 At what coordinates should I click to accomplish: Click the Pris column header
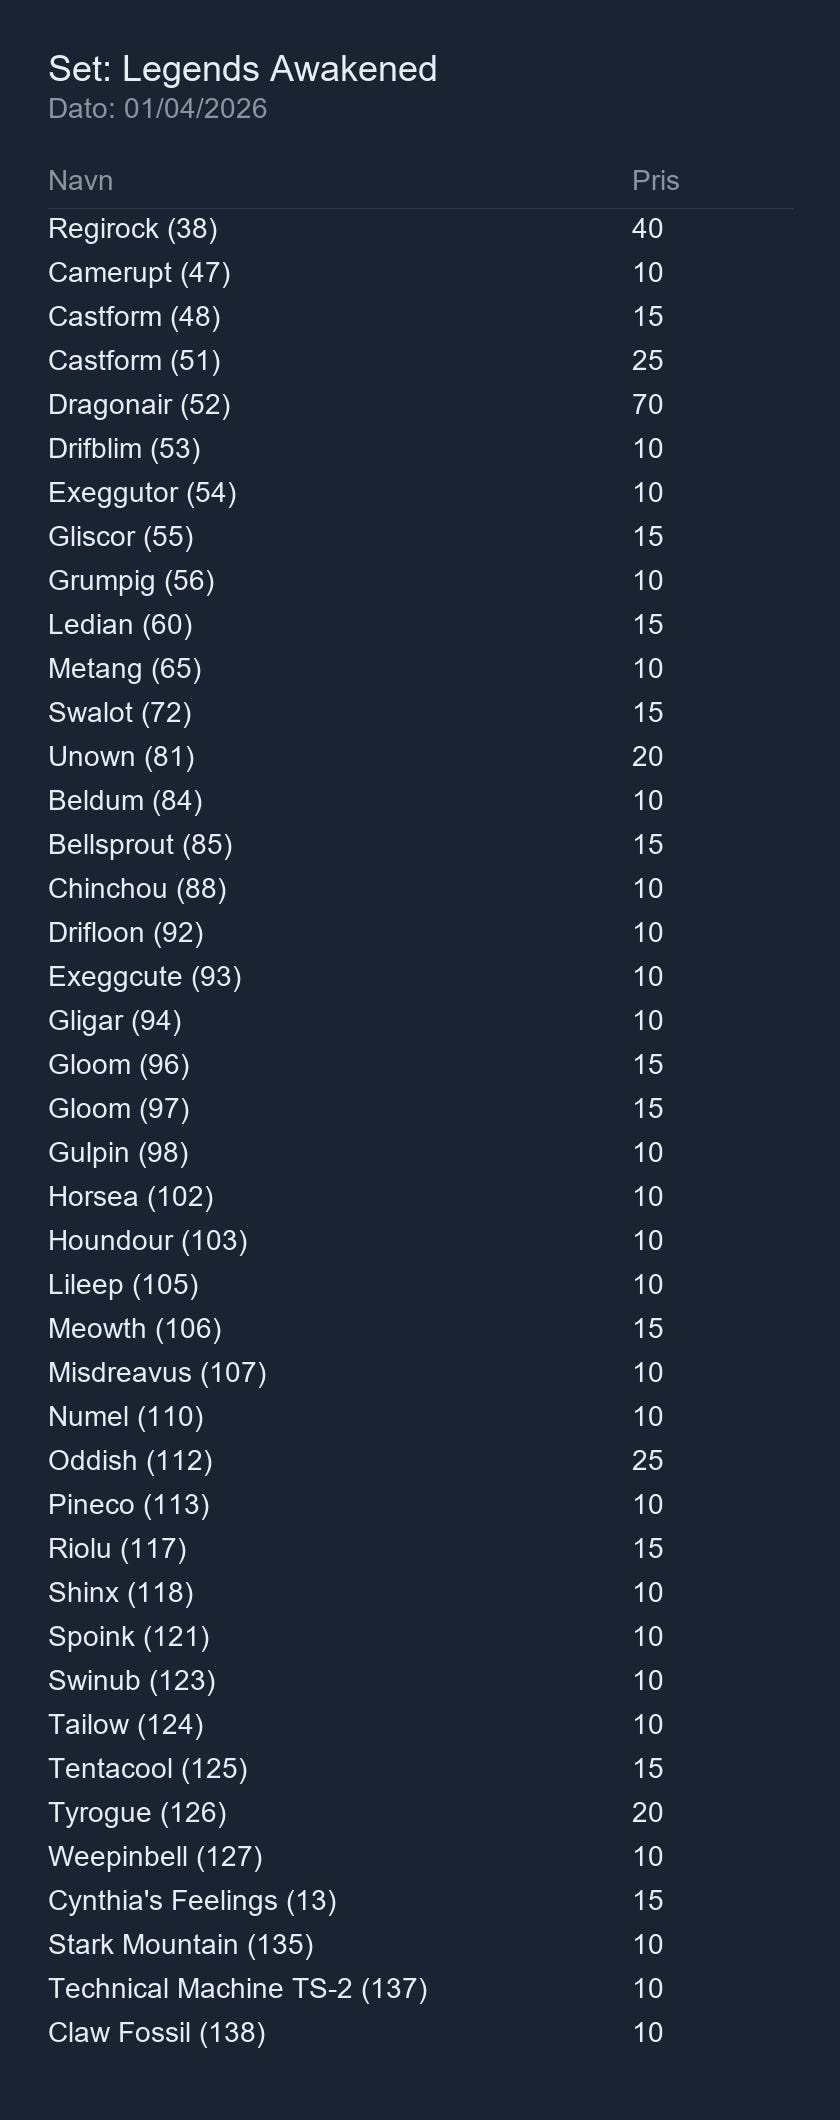(655, 181)
